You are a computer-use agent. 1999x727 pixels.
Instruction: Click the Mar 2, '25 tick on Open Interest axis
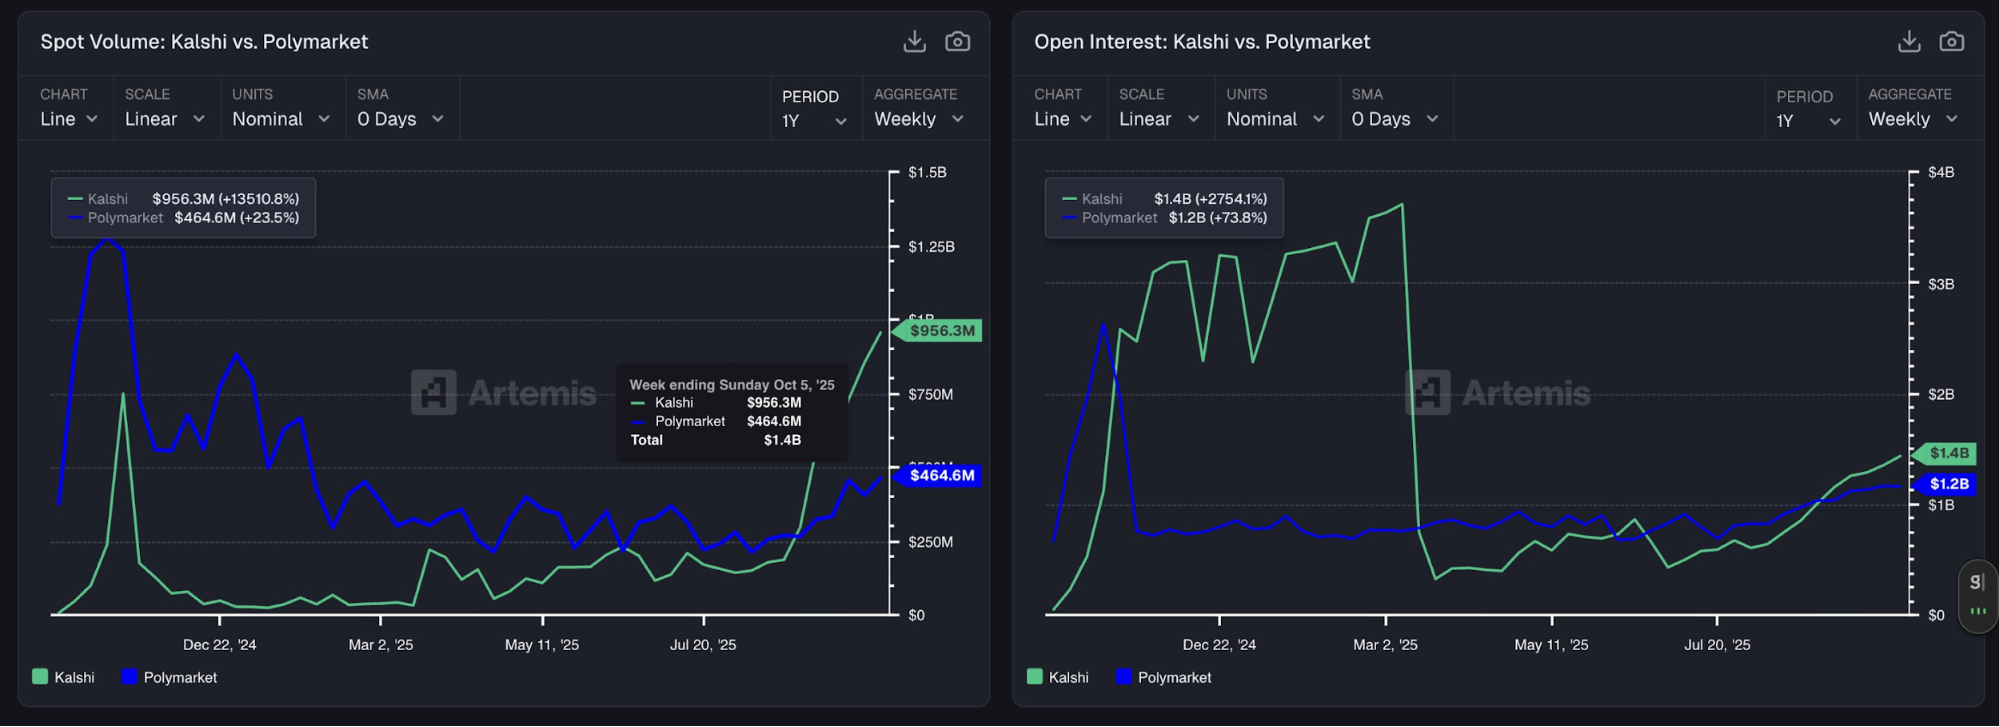click(1385, 645)
